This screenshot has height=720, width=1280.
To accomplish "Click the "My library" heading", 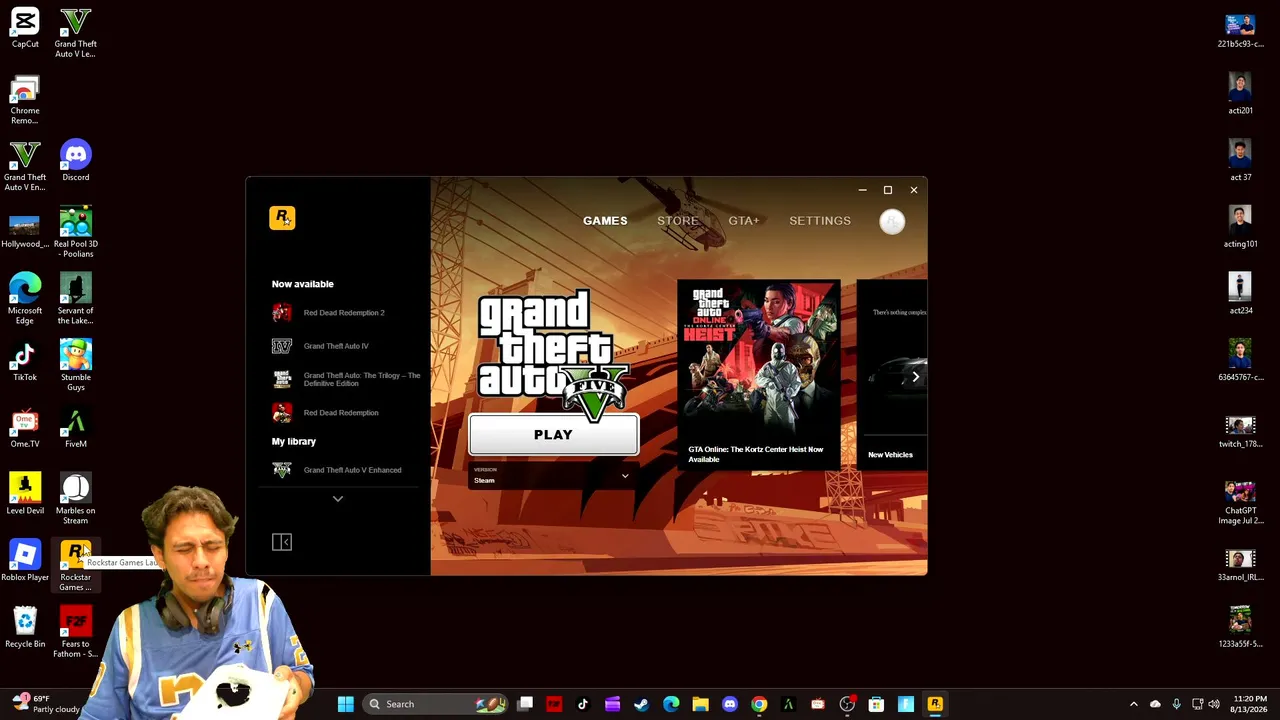I will [294, 441].
